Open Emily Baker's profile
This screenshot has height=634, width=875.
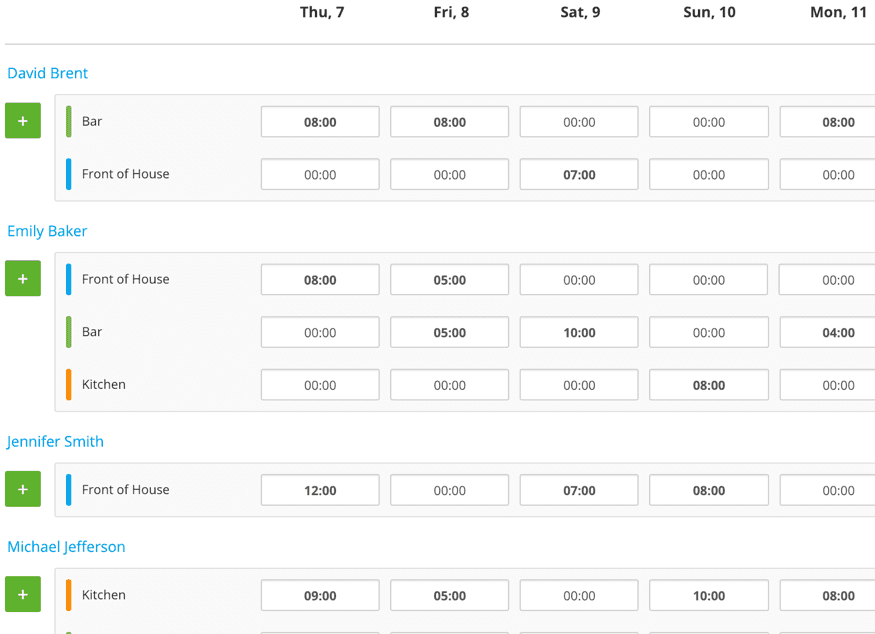pyautogui.click(x=46, y=230)
